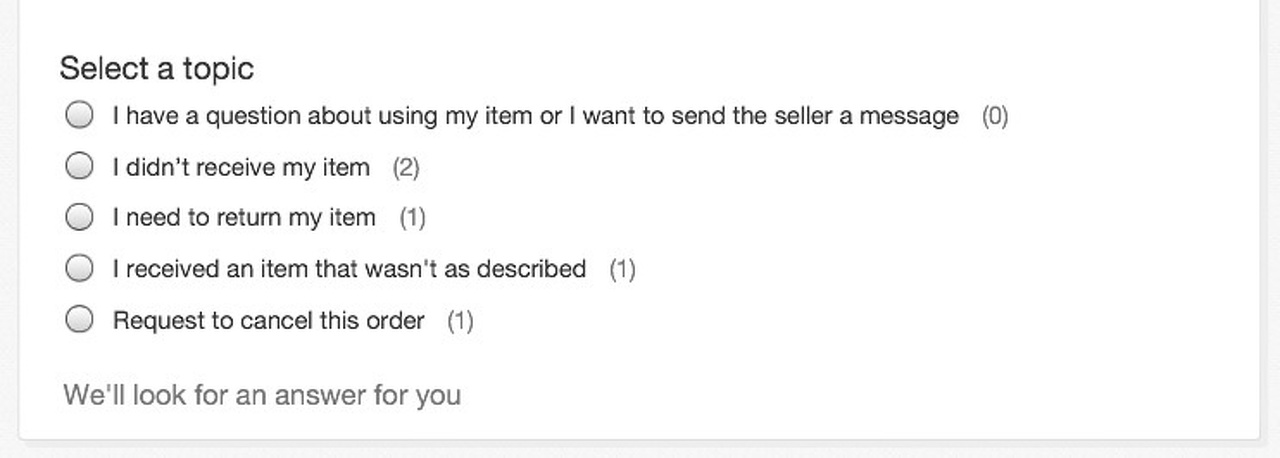Click the (1) count after "wasn't as described"
Screen dimensions: 1280x458
(622, 269)
